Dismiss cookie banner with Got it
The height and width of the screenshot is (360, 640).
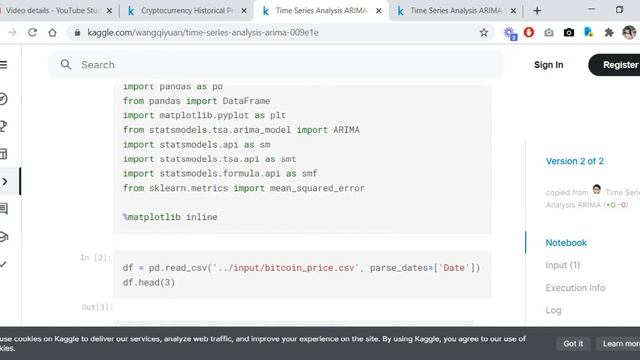point(573,344)
